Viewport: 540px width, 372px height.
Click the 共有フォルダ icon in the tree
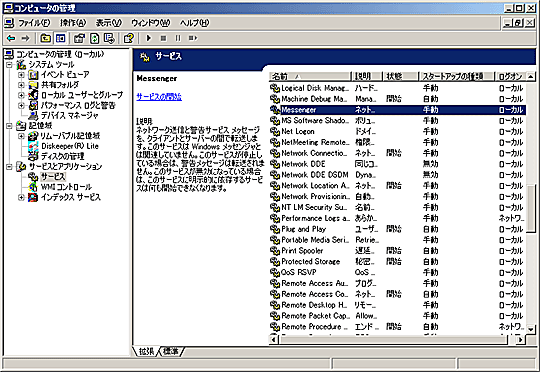click(x=33, y=85)
